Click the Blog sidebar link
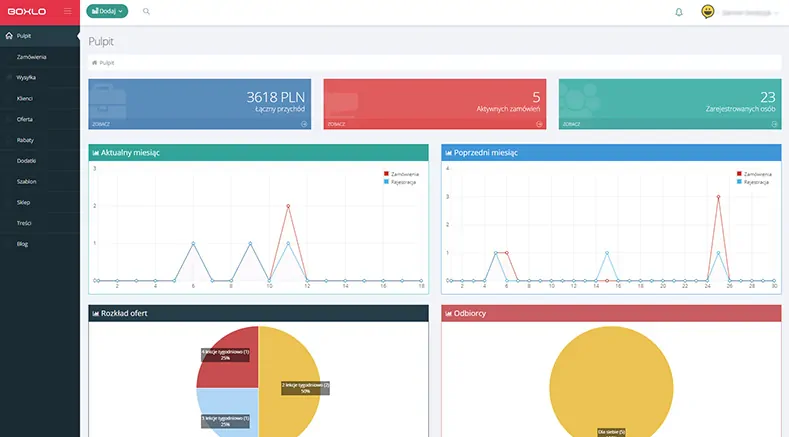This screenshot has height=437, width=789. (22, 244)
